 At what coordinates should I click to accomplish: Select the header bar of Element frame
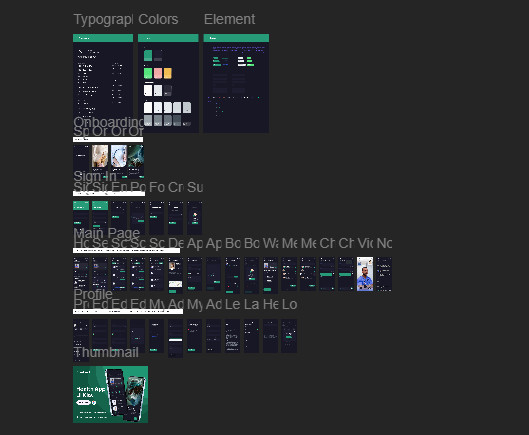pos(236,38)
